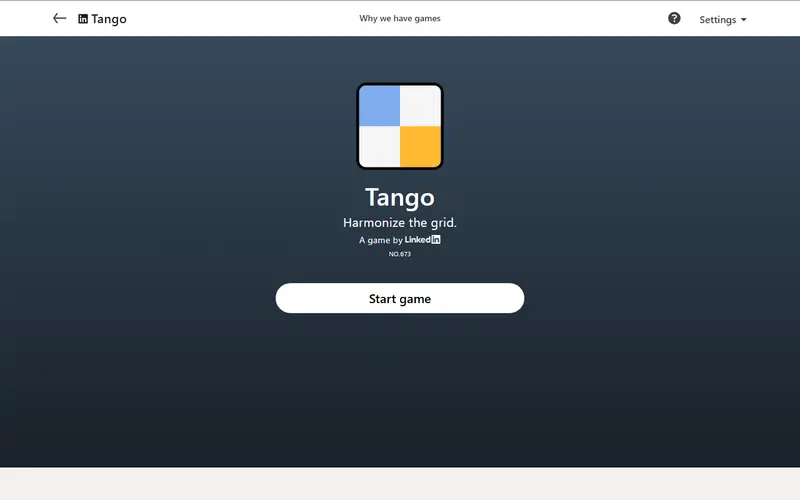The width and height of the screenshot is (800, 500).
Task: Click the Tango grid game icon
Action: pos(399,126)
